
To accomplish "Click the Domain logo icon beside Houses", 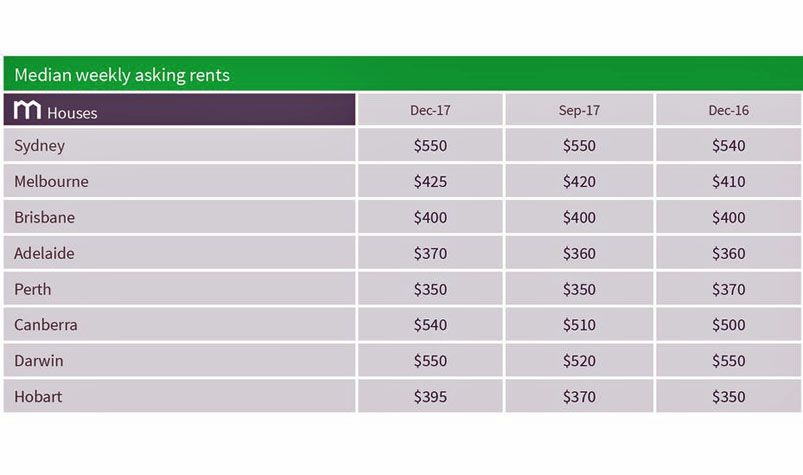I will 27,110.
